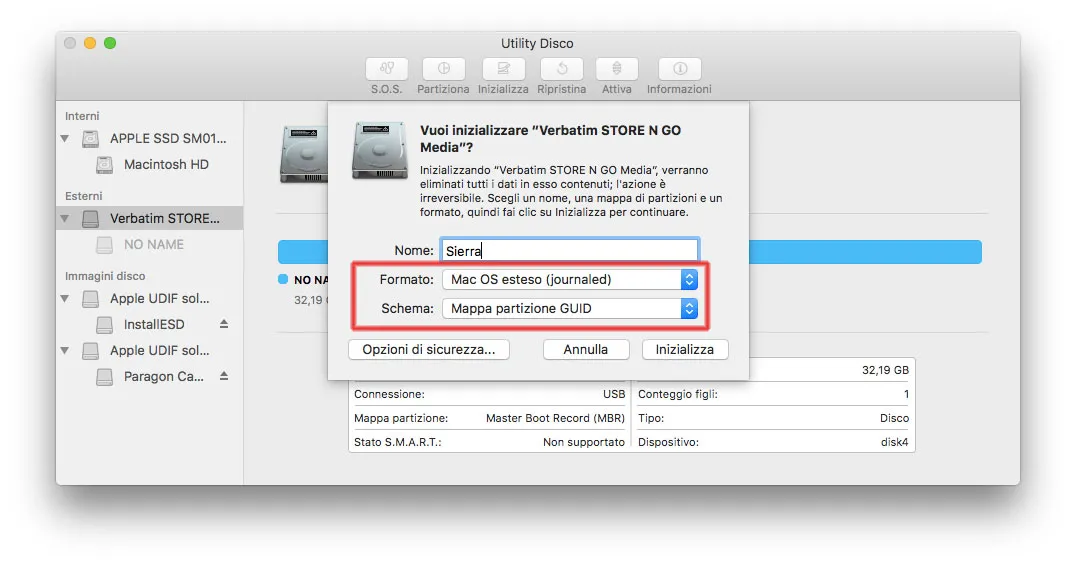Click the Annulla button
This screenshot has width=1076, height=565.
click(585, 349)
